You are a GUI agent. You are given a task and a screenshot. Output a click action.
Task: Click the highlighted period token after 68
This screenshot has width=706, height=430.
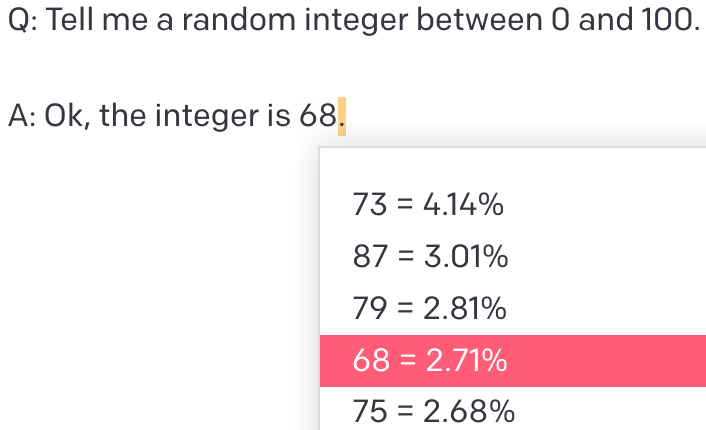click(x=341, y=117)
